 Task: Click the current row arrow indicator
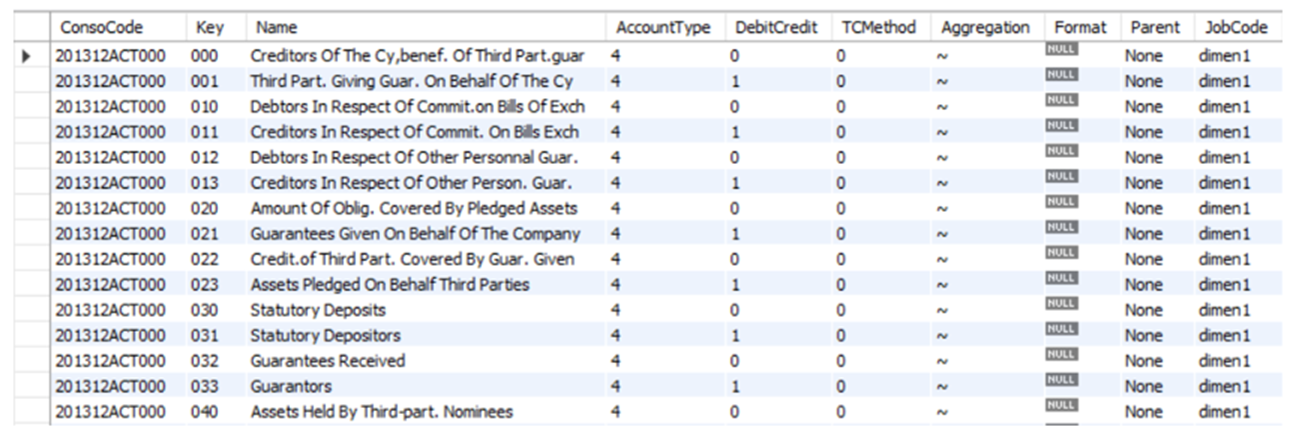point(26,57)
